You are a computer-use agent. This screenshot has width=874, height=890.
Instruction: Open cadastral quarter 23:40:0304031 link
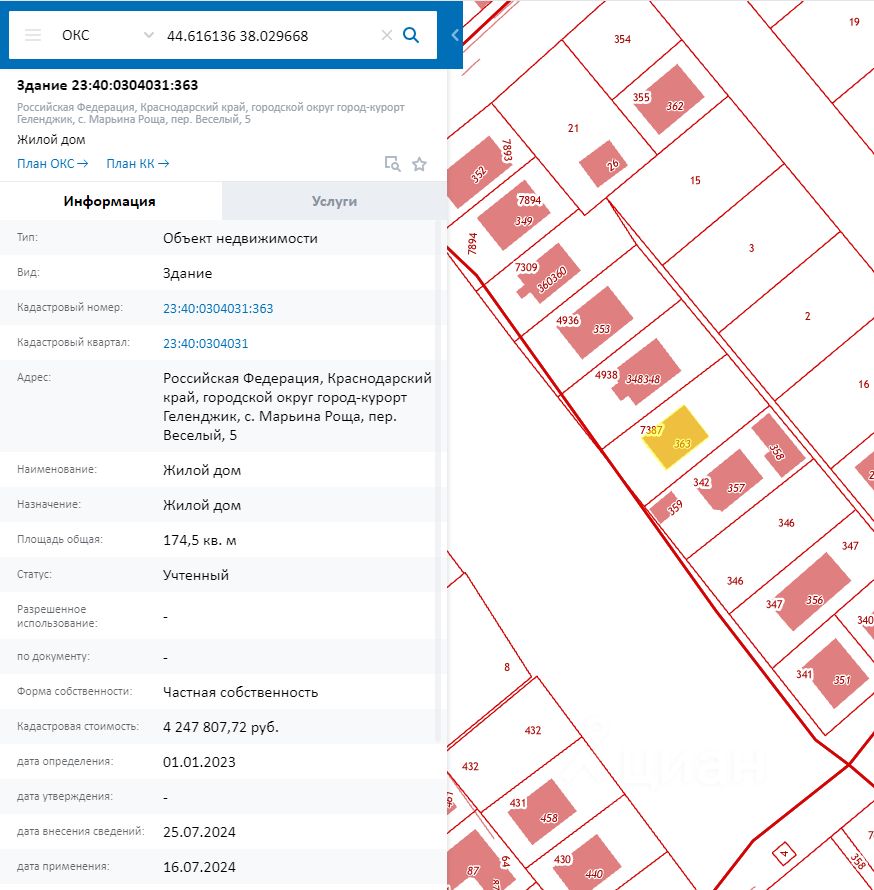[x=205, y=343]
